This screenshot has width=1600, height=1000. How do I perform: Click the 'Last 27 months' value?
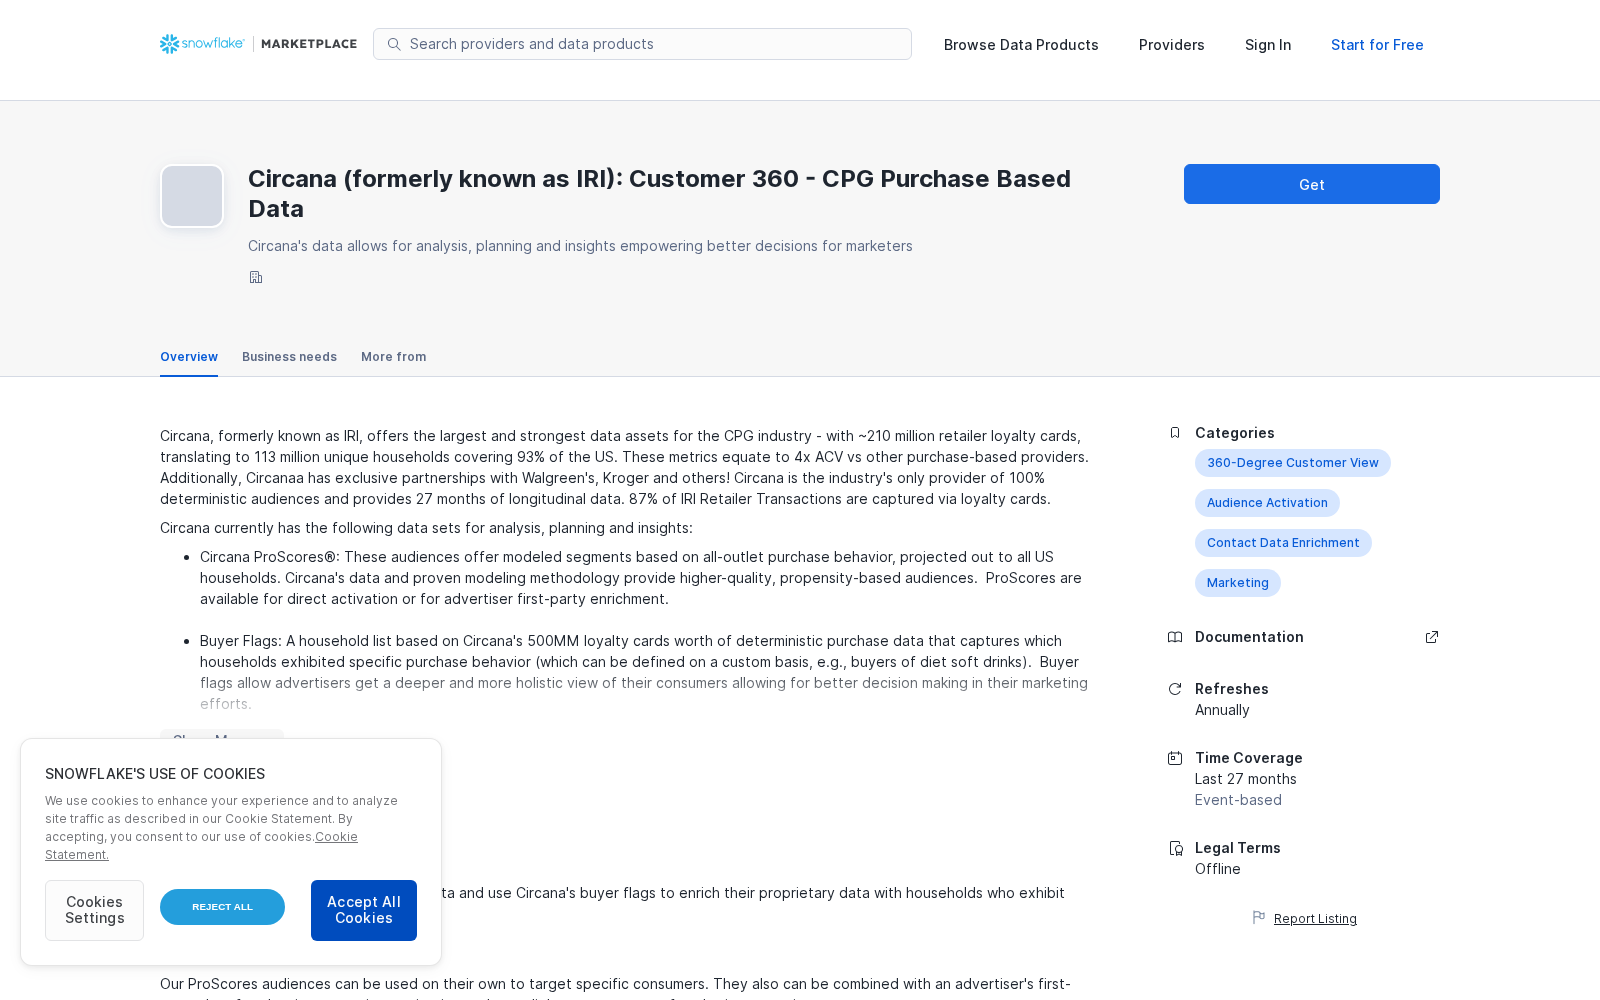click(x=1246, y=779)
